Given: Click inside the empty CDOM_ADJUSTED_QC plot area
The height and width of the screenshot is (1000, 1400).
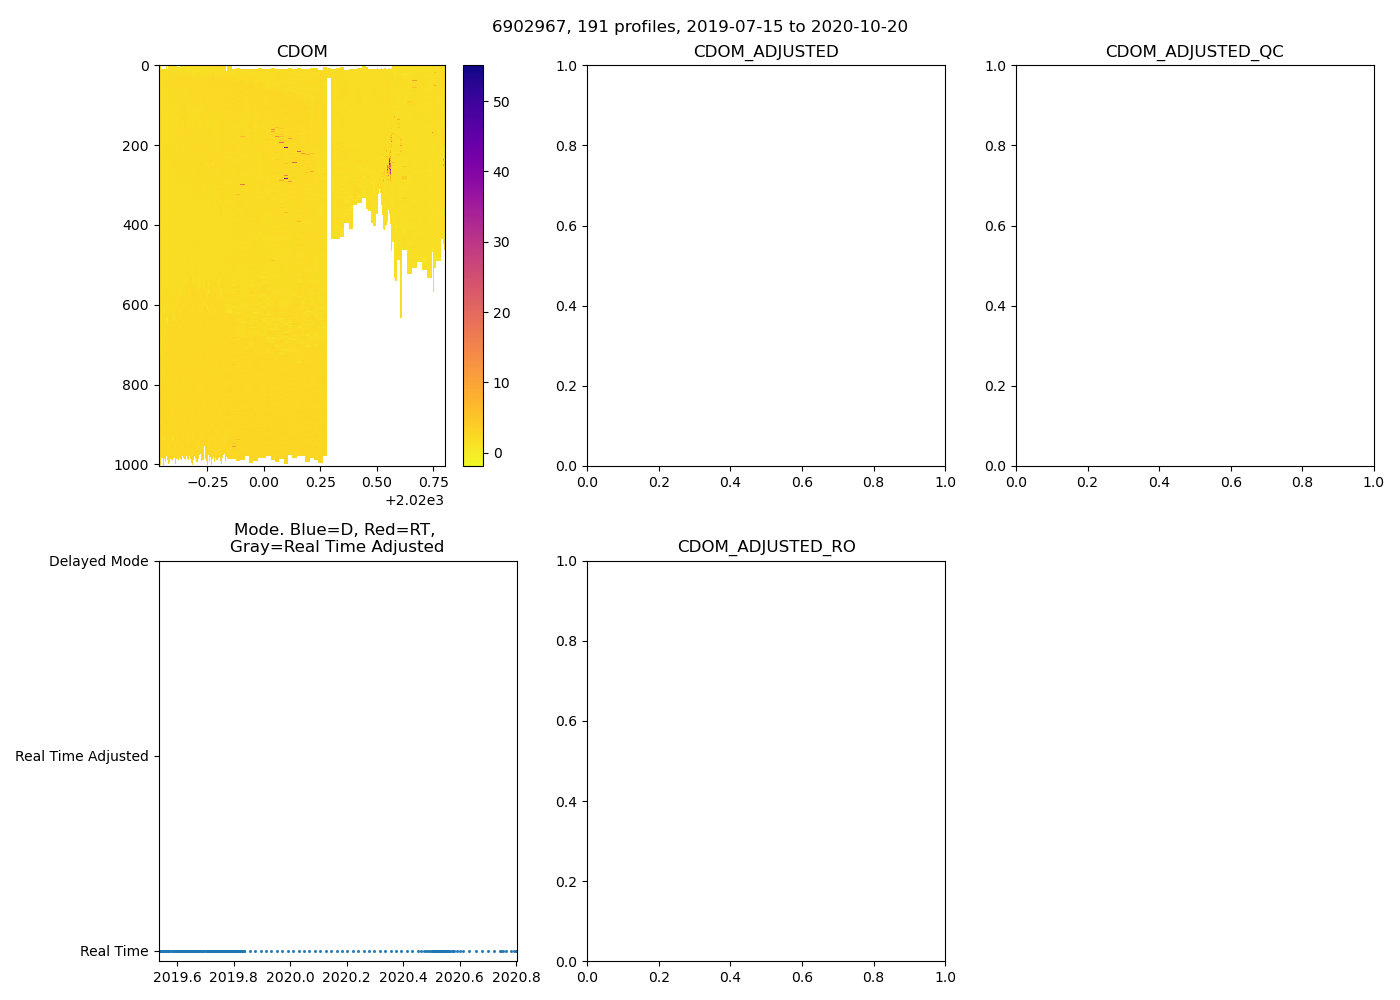Looking at the screenshot, I should click(x=1194, y=266).
